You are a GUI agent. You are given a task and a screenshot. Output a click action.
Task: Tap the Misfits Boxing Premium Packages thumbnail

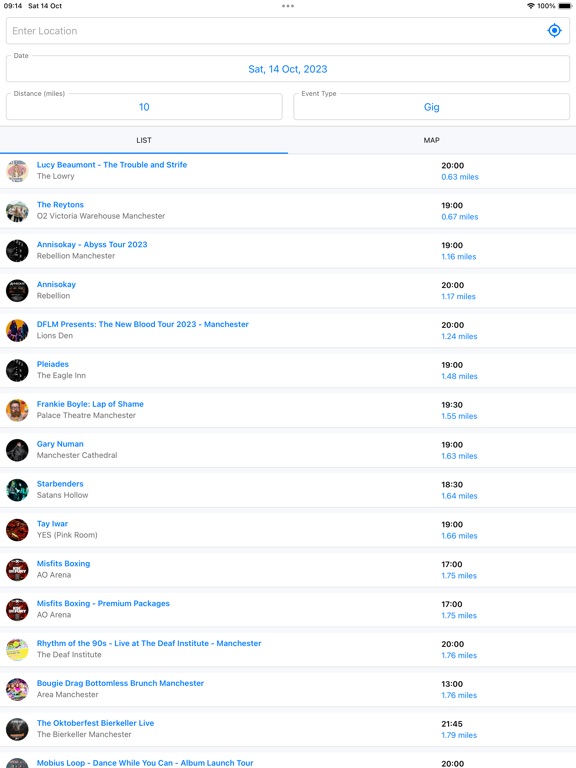pos(17,610)
